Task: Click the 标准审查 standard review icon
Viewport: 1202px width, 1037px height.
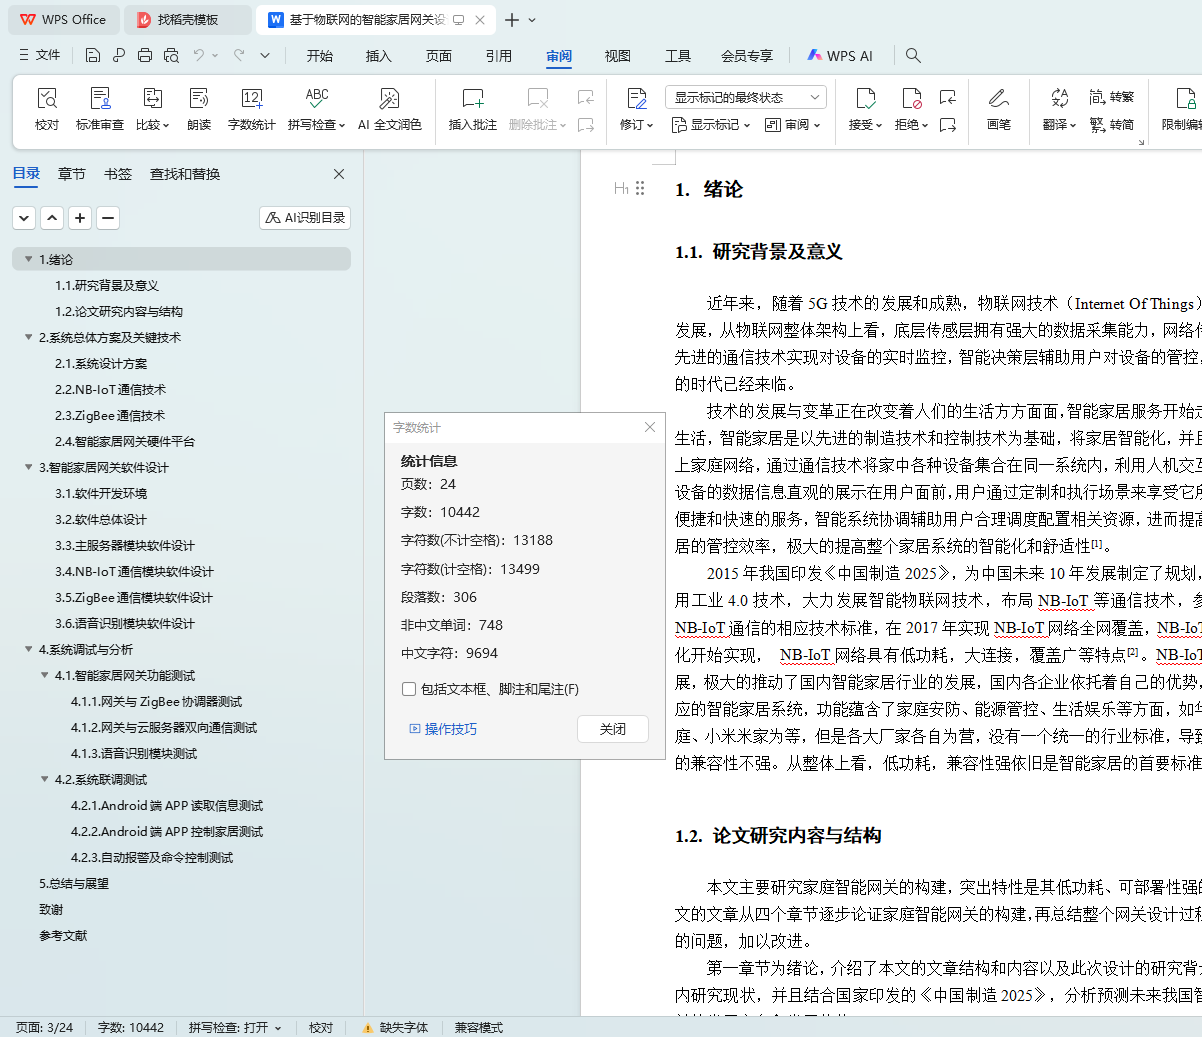Action: [100, 99]
